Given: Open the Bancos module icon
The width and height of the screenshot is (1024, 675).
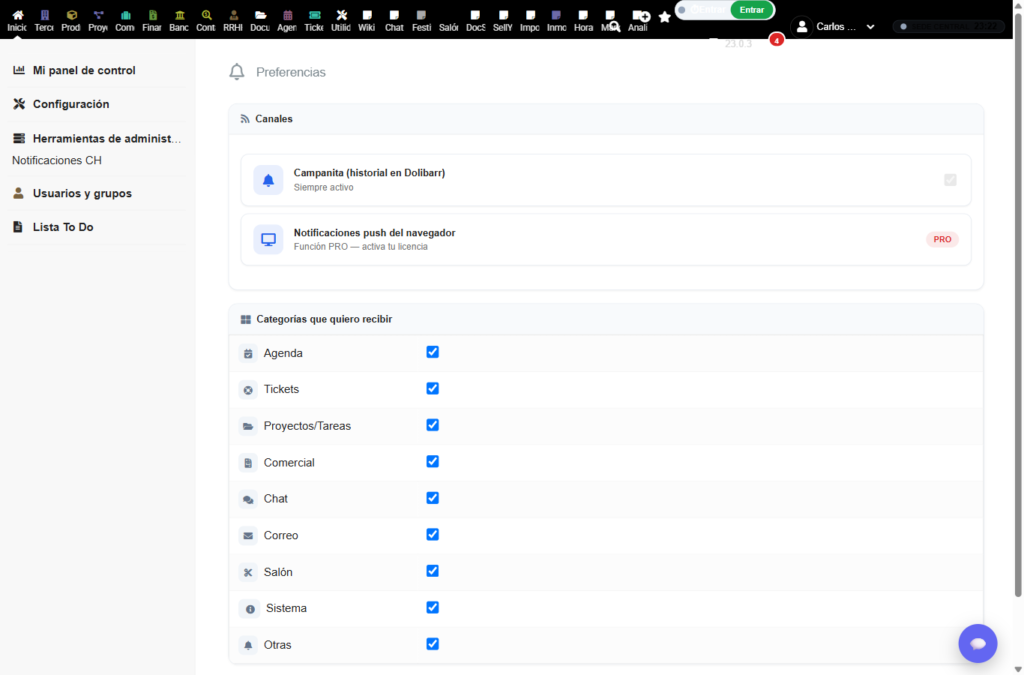Looking at the screenshot, I should 179,15.
